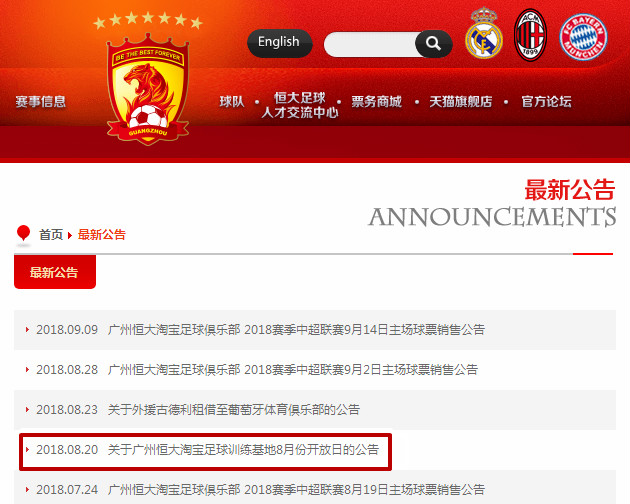This screenshot has height=504, width=630.
Task: Focus the search text field
Action: [370, 44]
